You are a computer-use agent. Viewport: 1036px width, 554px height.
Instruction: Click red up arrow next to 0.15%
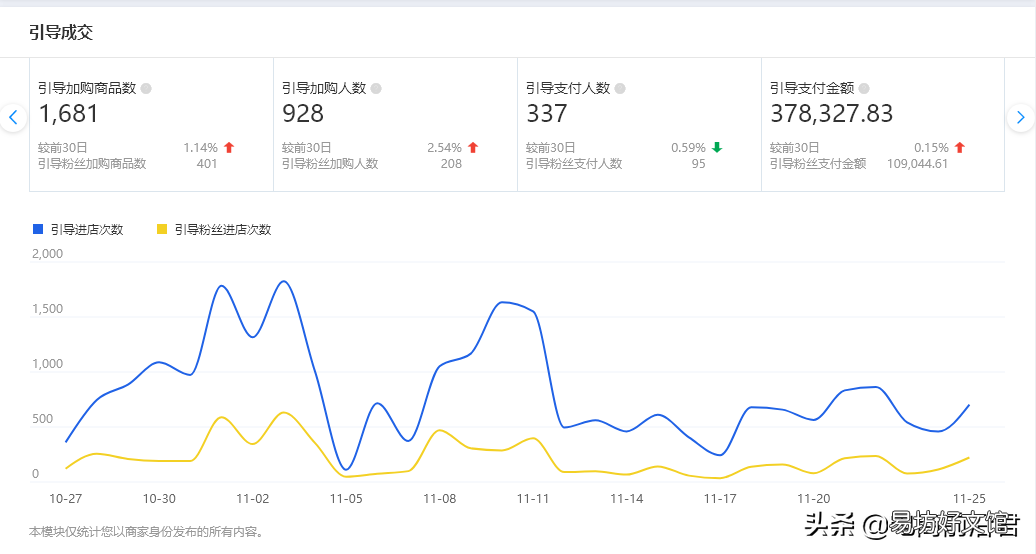[960, 147]
